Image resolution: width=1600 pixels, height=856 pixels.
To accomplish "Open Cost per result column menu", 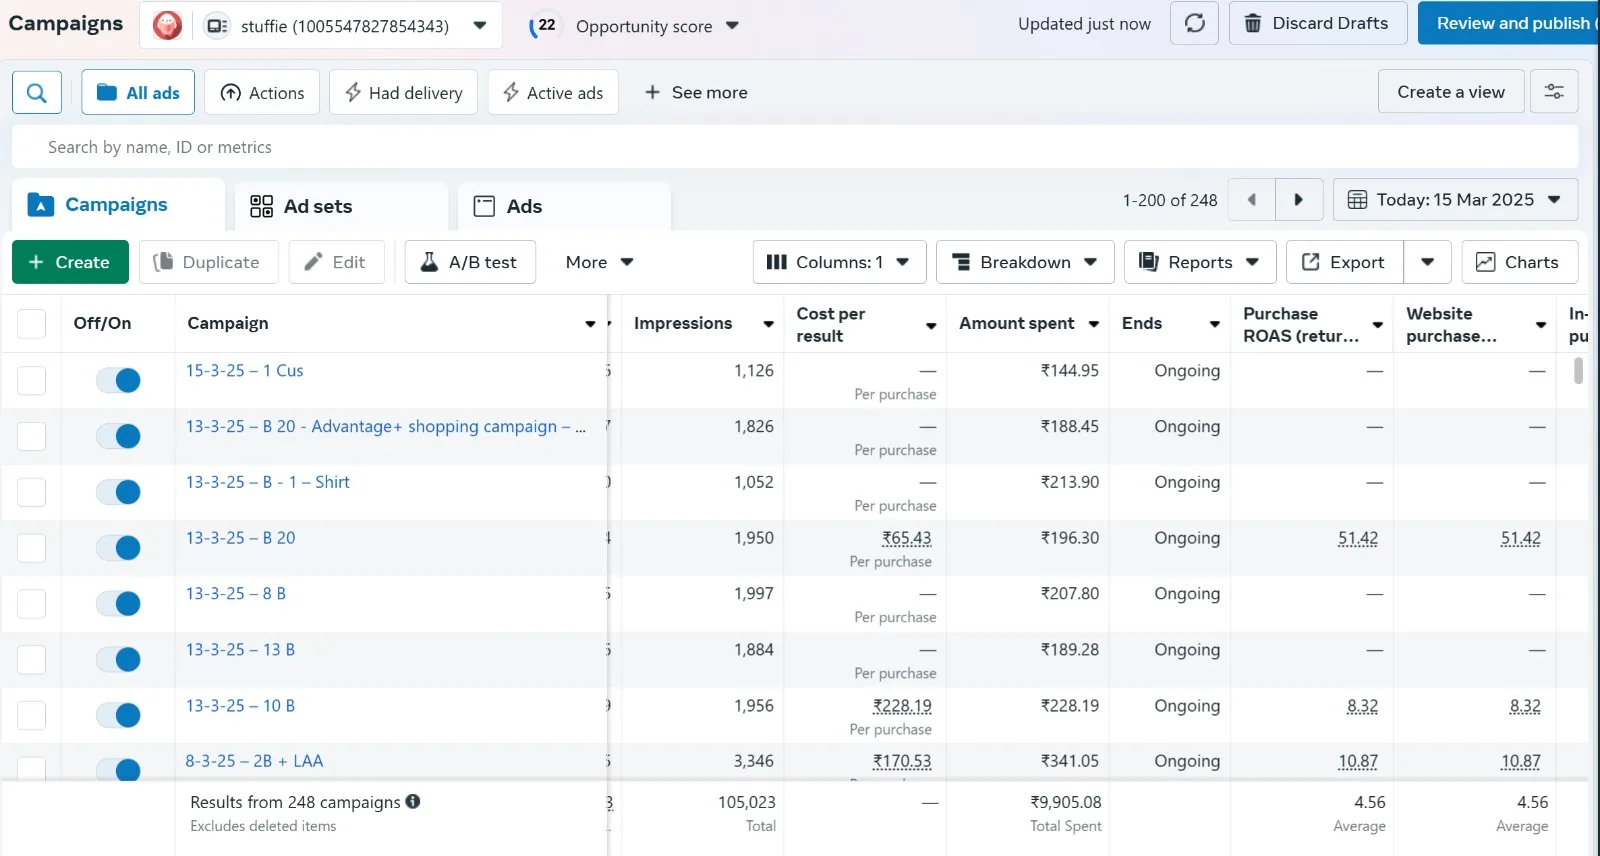I will click(931, 325).
